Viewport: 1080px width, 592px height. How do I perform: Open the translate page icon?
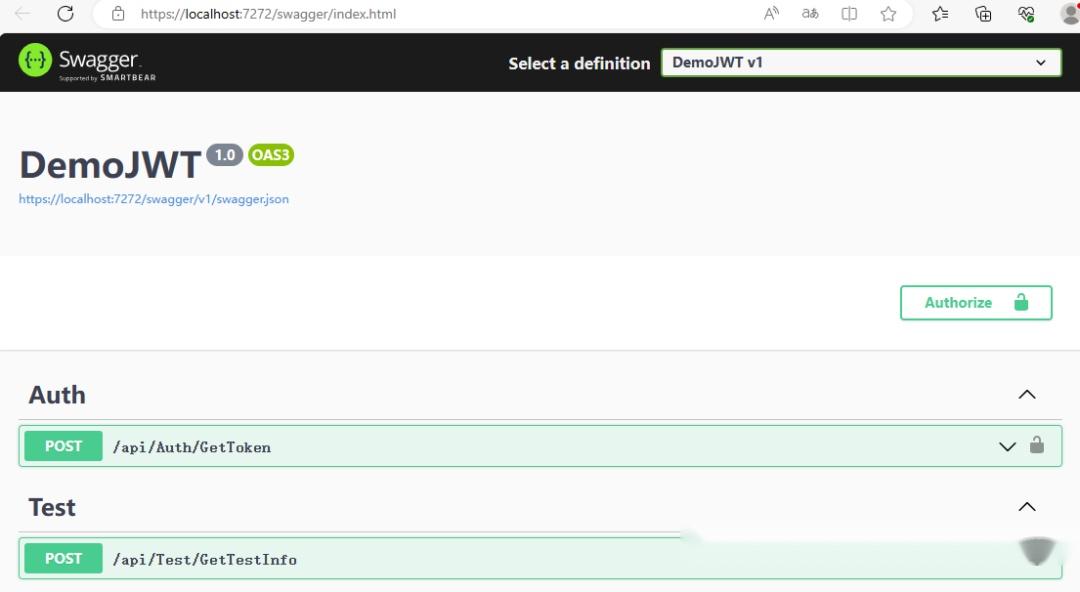tap(810, 13)
